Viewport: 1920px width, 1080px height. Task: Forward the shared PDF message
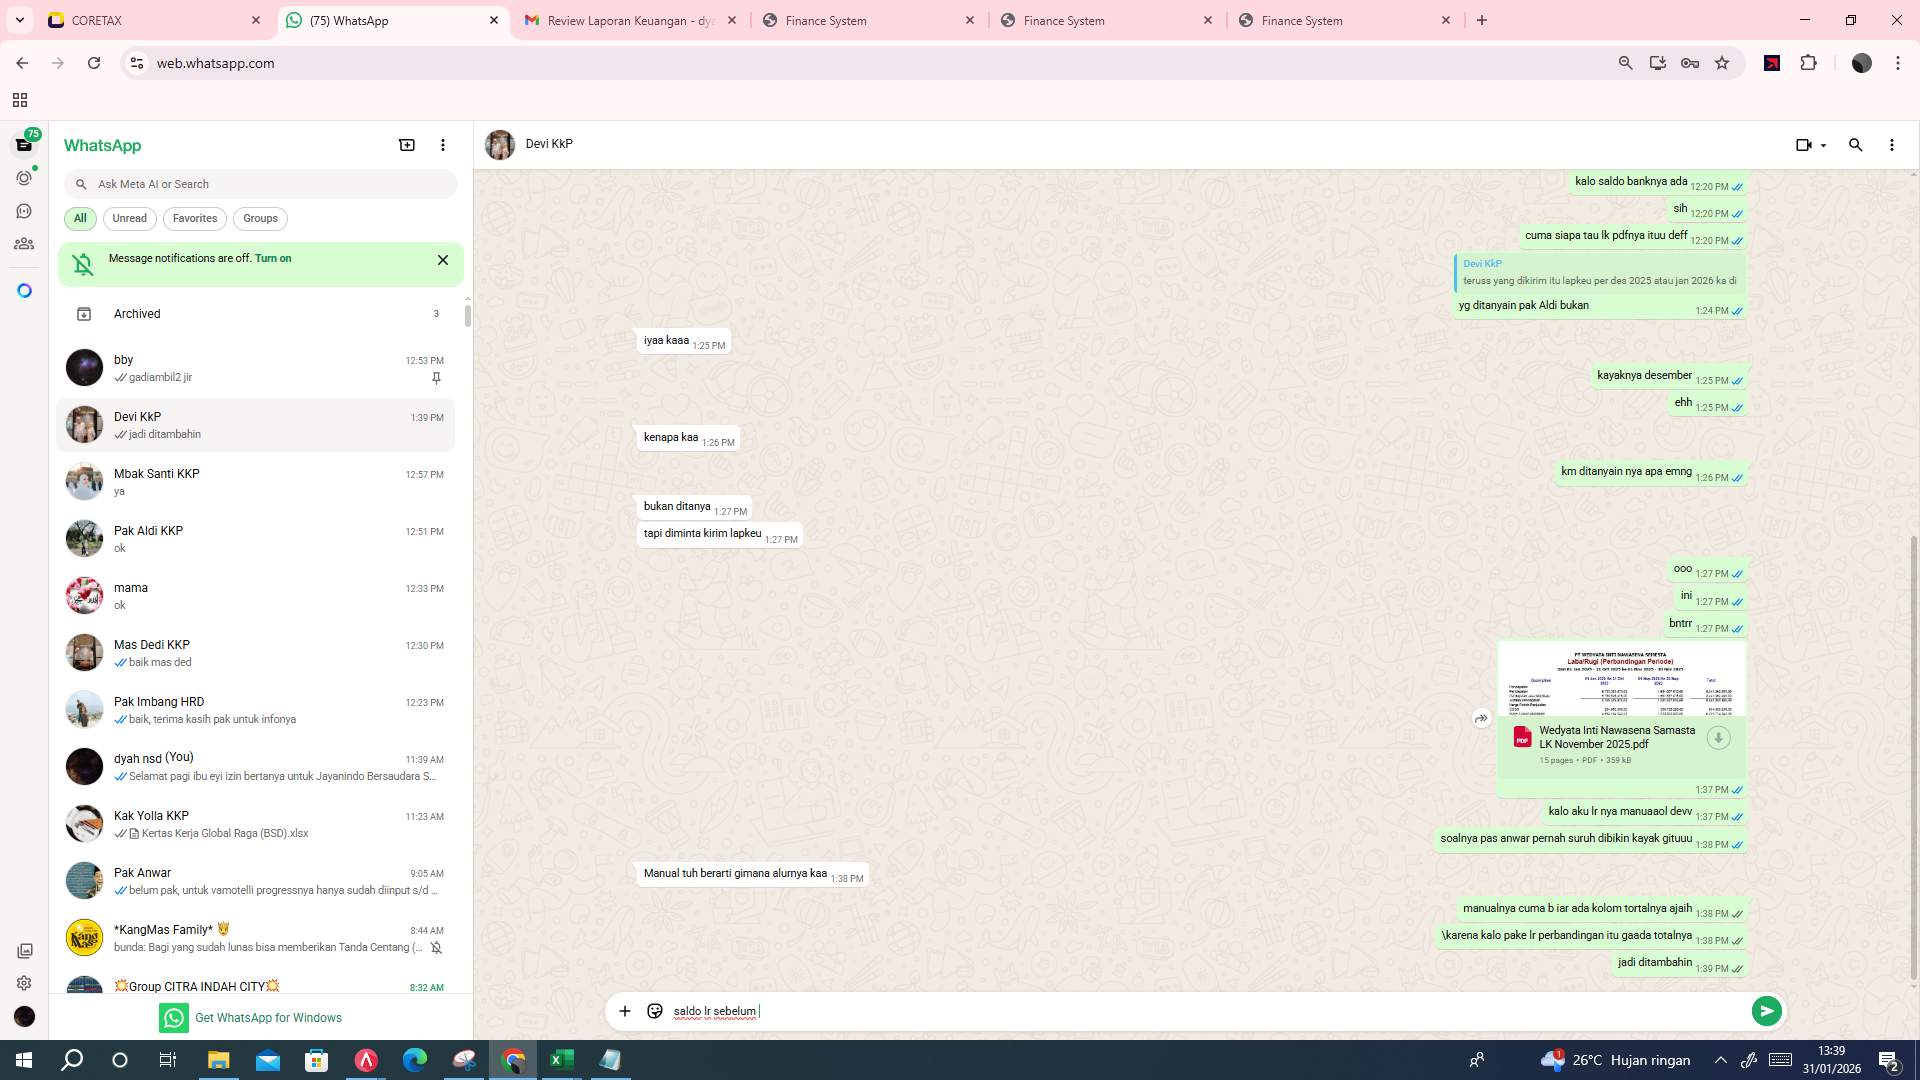coord(1481,718)
